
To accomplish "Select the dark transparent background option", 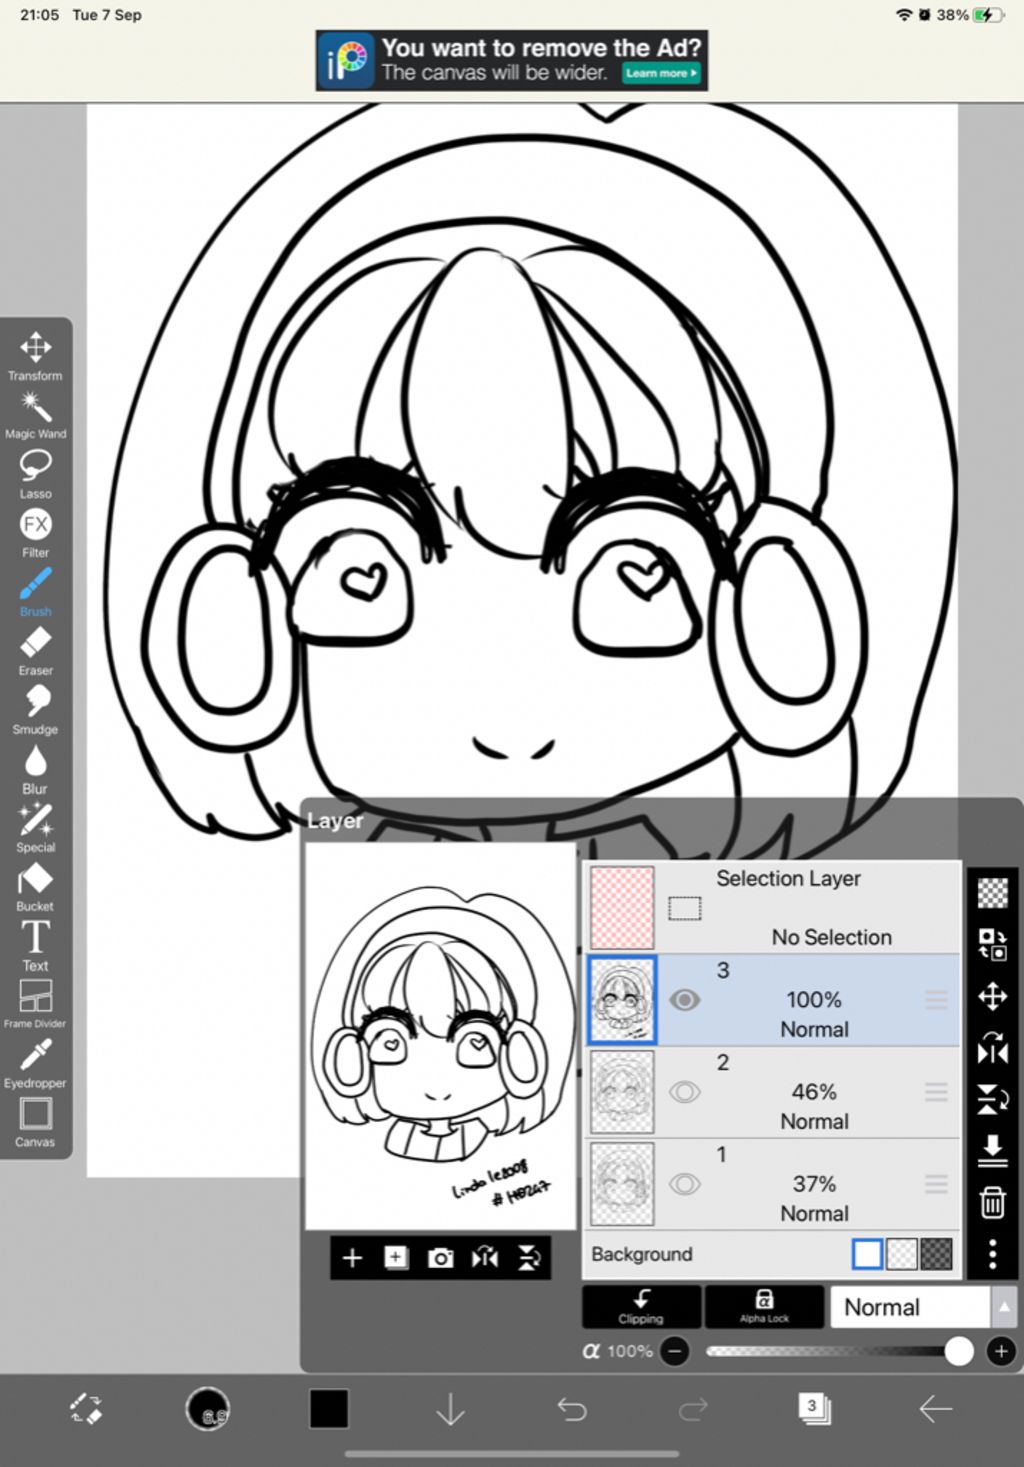I will pyautogui.click(x=936, y=1254).
